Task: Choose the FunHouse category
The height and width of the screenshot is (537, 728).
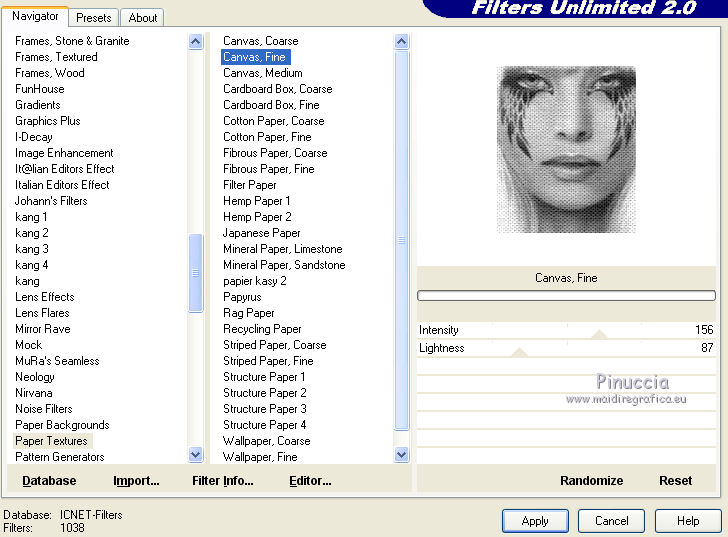Action: pyautogui.click(x=40, y=89)
